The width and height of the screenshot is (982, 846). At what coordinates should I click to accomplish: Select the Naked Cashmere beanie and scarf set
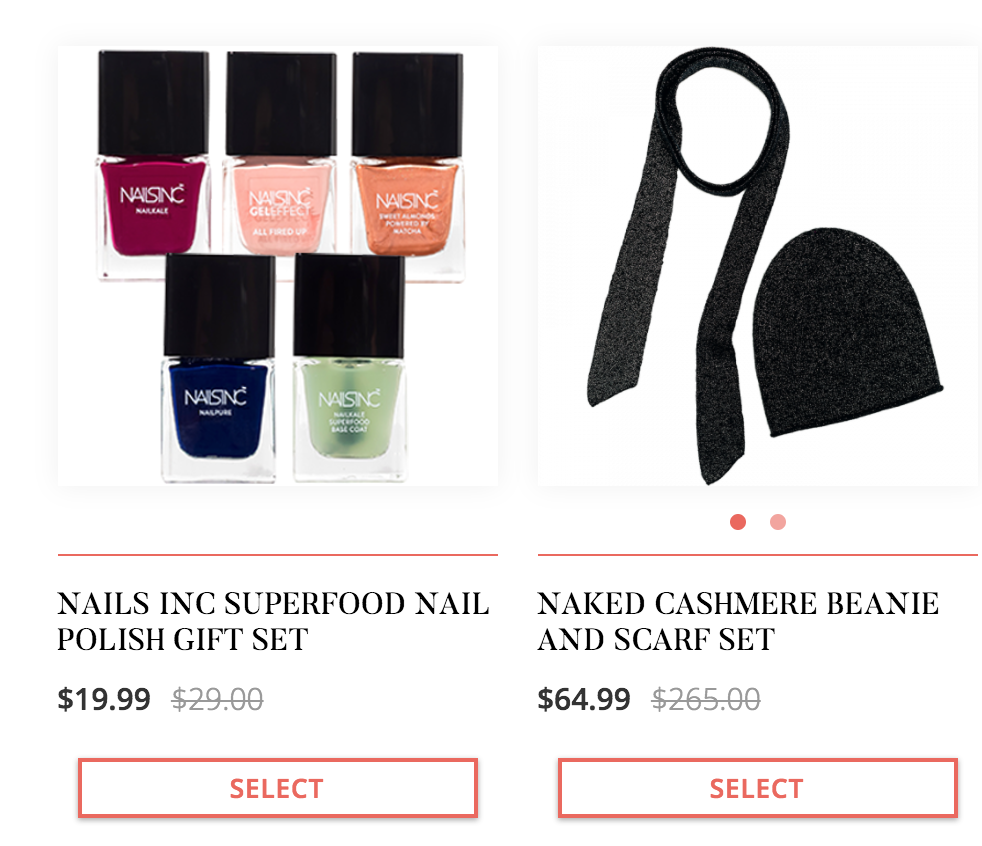(x=757, y=788)
